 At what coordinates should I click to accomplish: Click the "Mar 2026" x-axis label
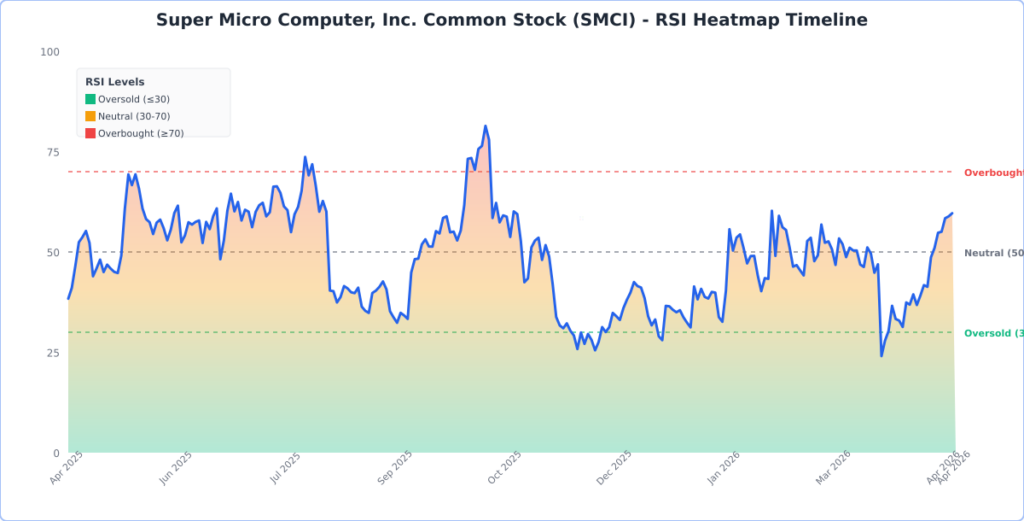click(x=832, y=471)
